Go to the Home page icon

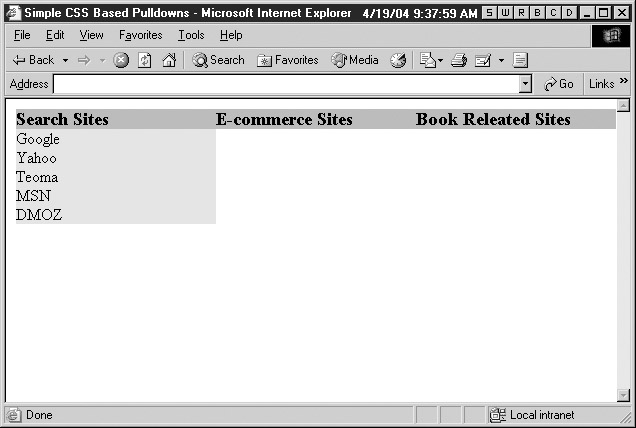tap(169, 60)
